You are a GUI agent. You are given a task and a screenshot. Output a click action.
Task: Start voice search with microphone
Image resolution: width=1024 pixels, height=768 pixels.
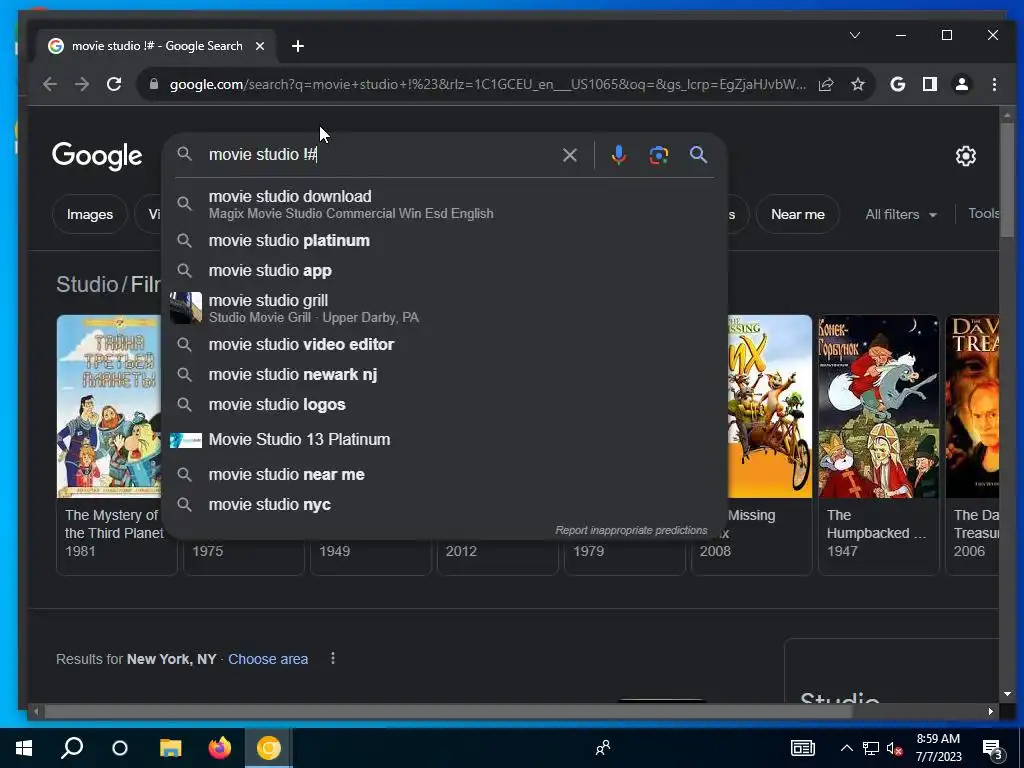tap(618, 155)
